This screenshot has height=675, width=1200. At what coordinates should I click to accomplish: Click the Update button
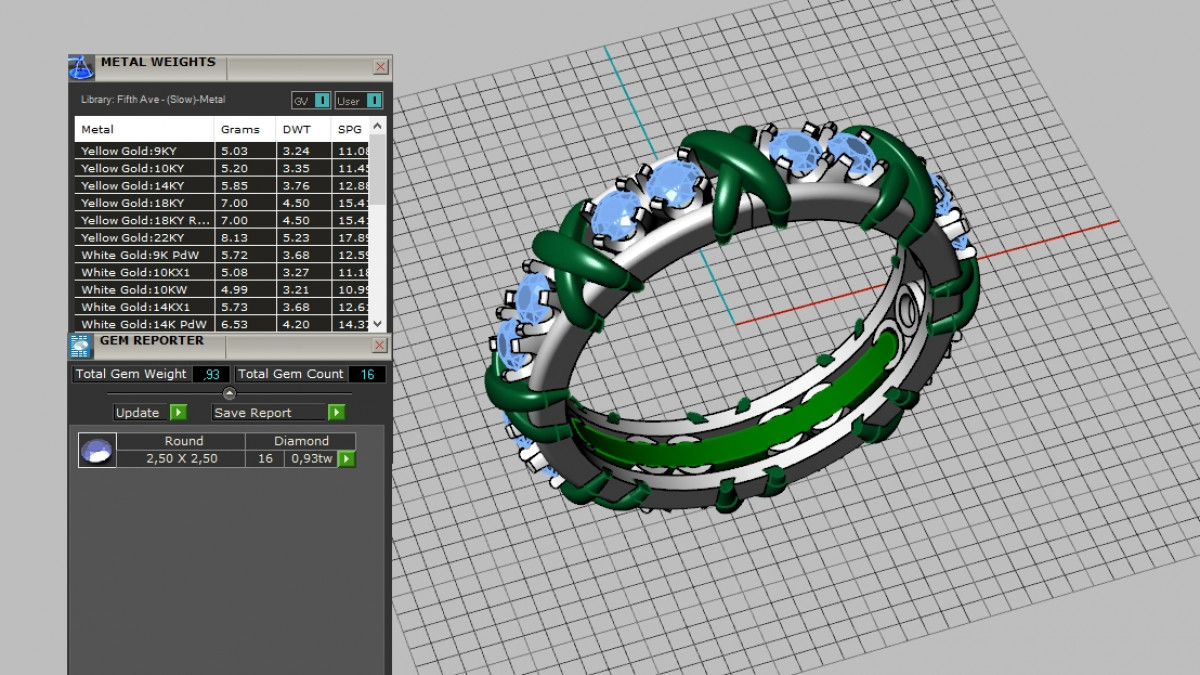coord(149,413)
